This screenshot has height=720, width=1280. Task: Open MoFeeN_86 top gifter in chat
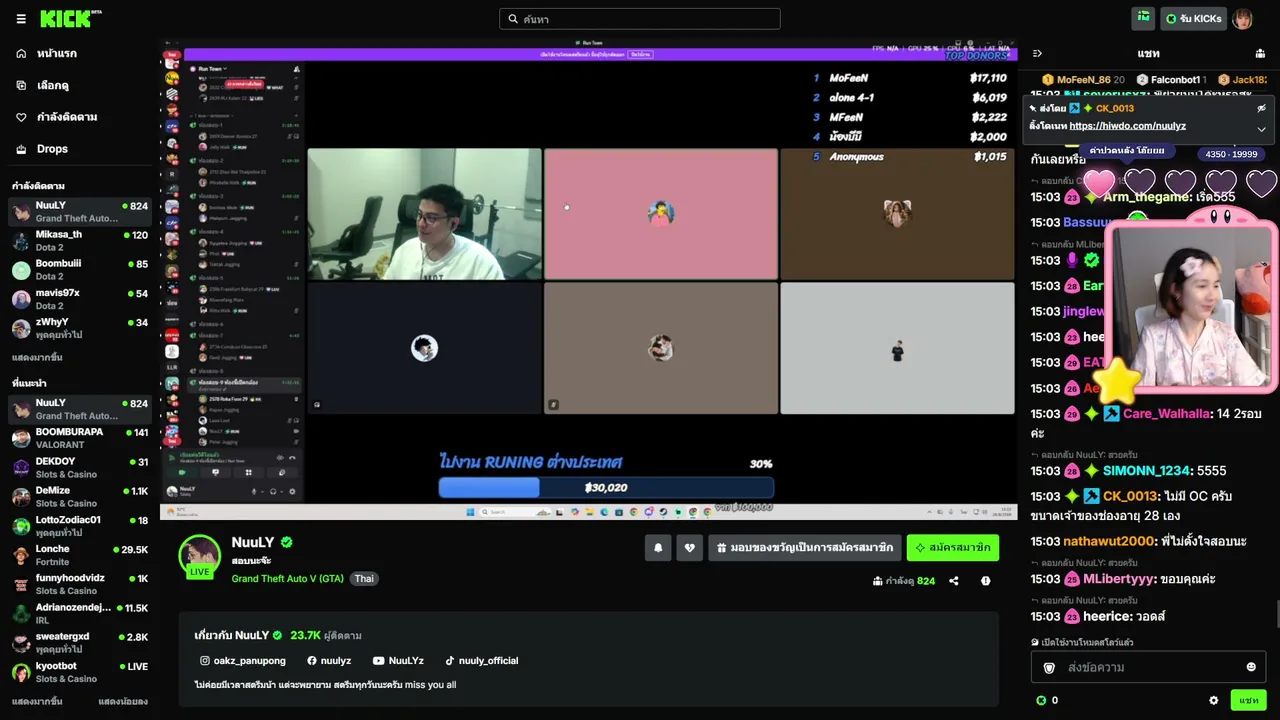coord(1083,80)
